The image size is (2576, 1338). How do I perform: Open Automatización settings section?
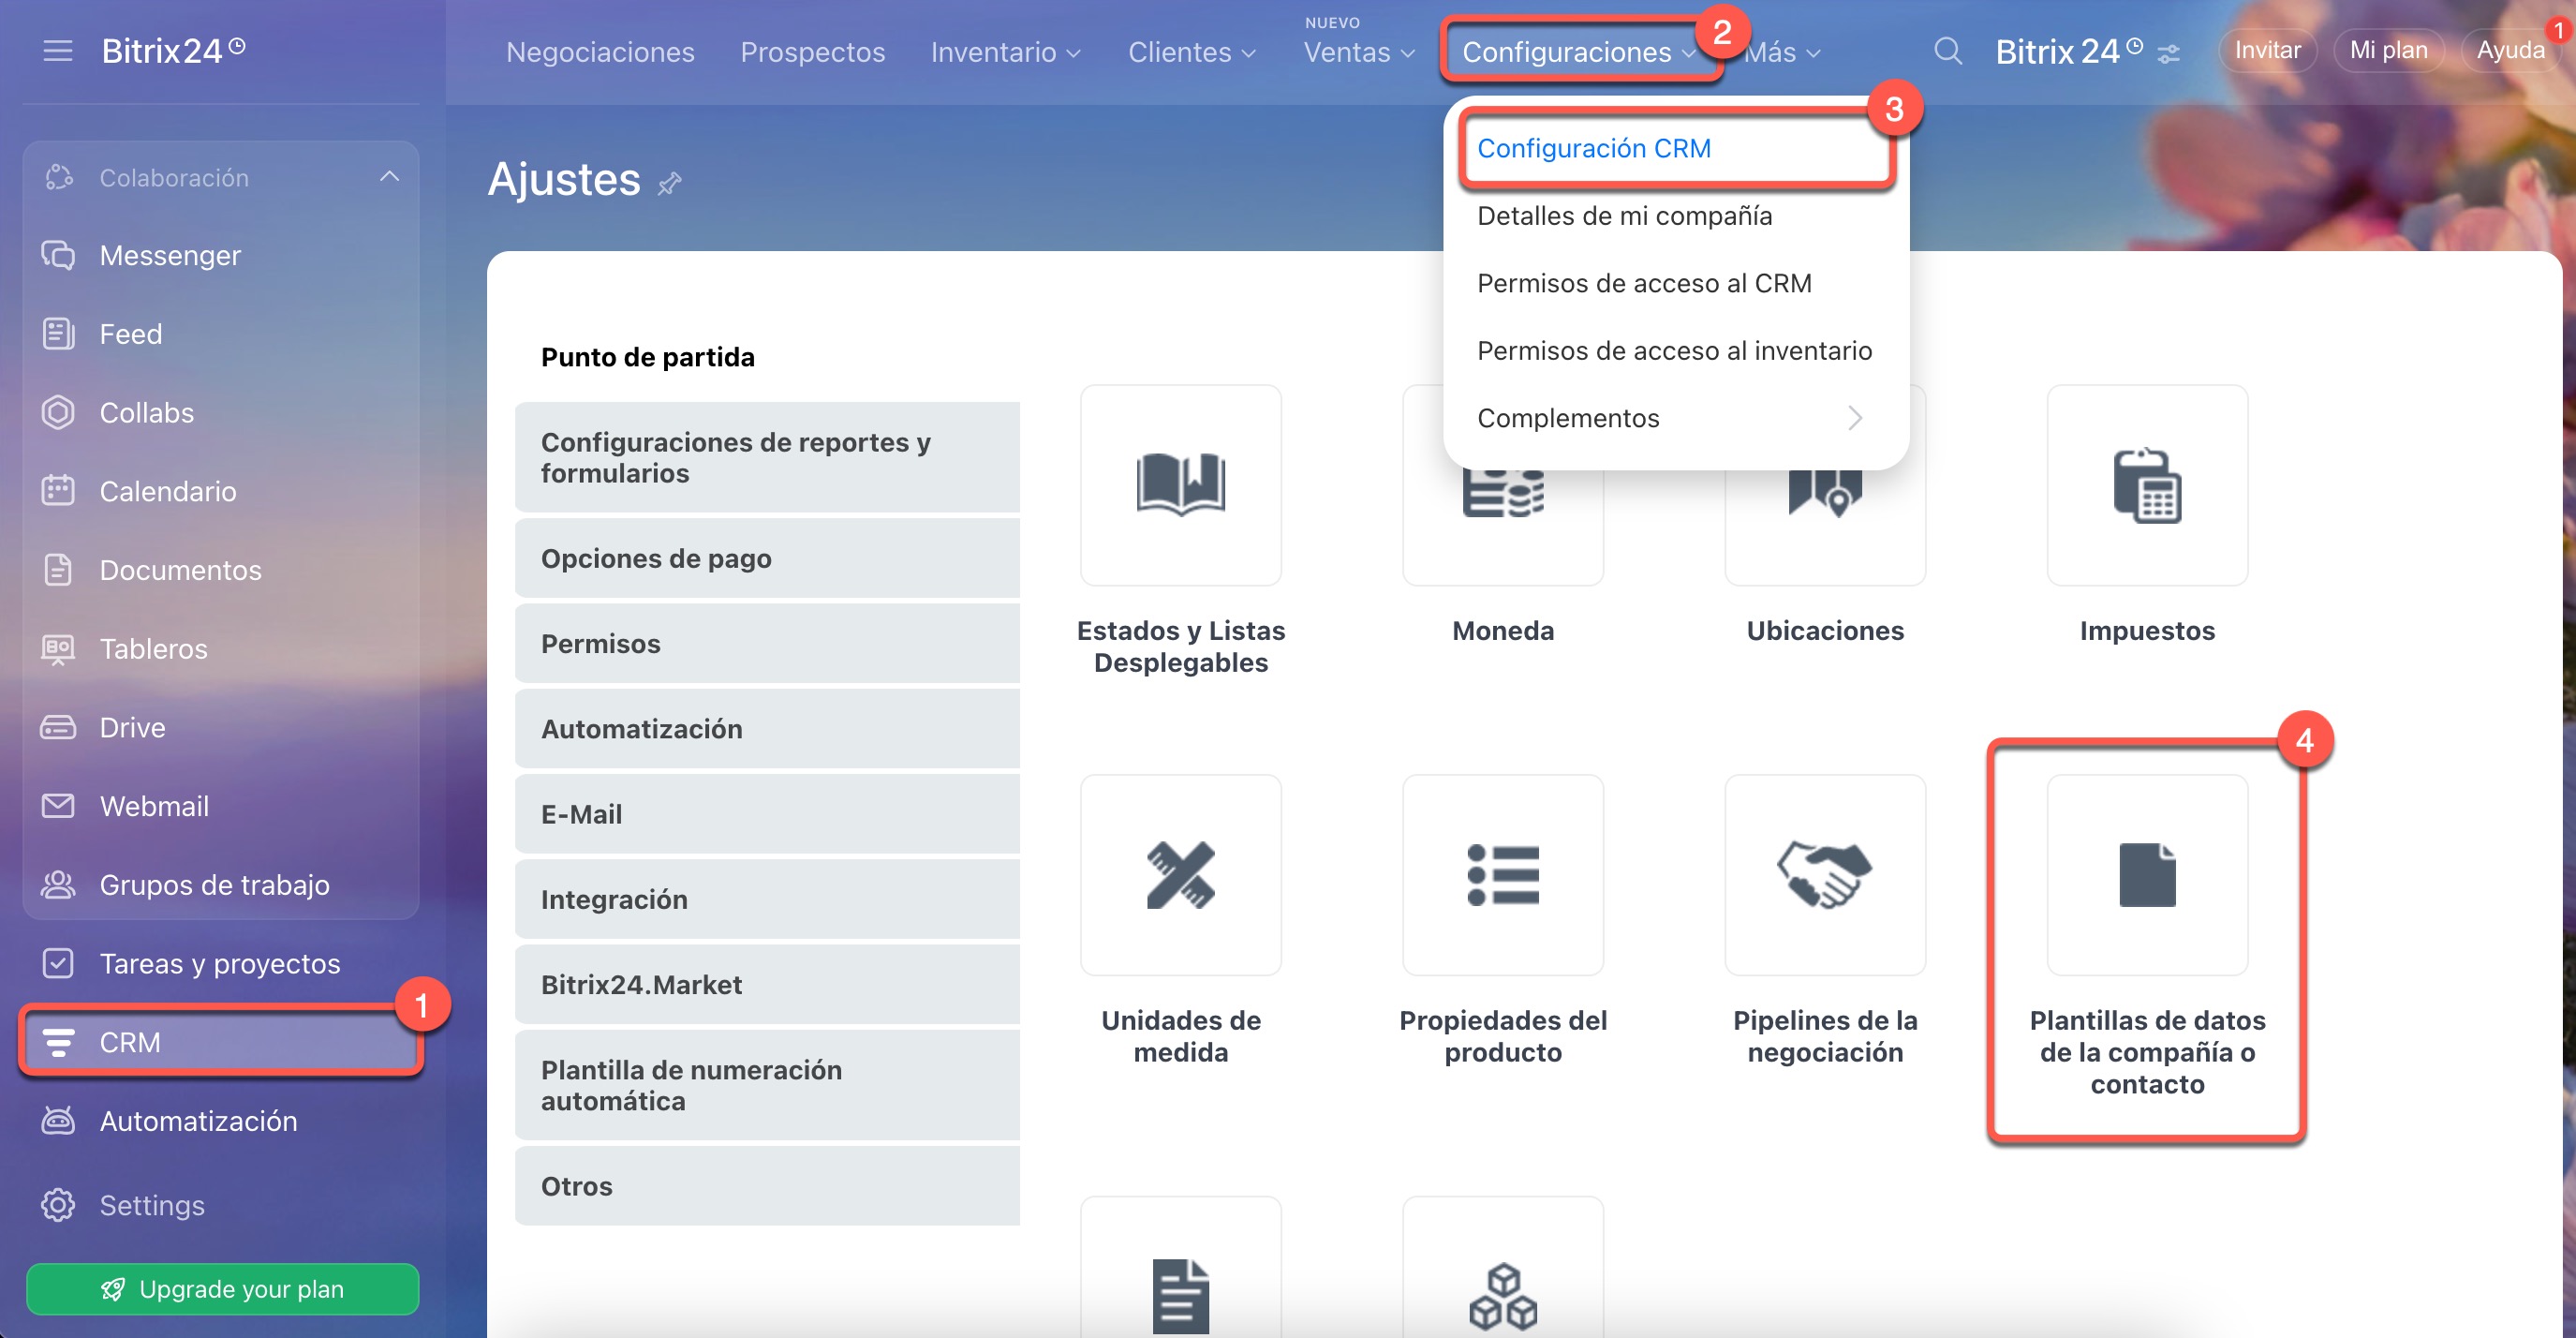[x=767, y=728]
